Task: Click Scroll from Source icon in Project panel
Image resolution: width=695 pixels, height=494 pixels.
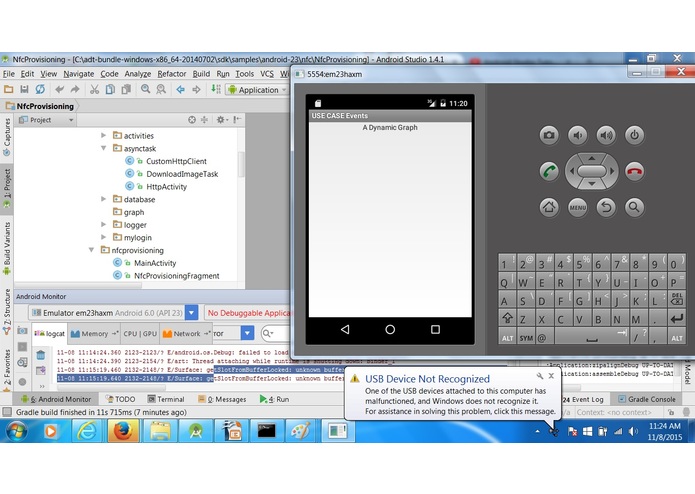Action: tap(192, 120)
